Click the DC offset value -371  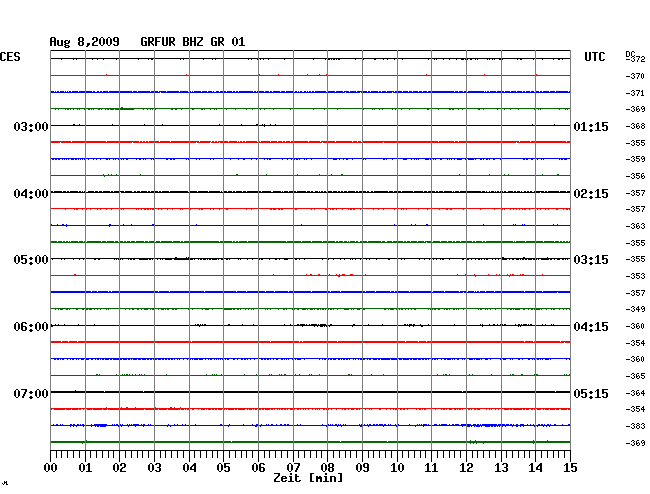[635, 93]
